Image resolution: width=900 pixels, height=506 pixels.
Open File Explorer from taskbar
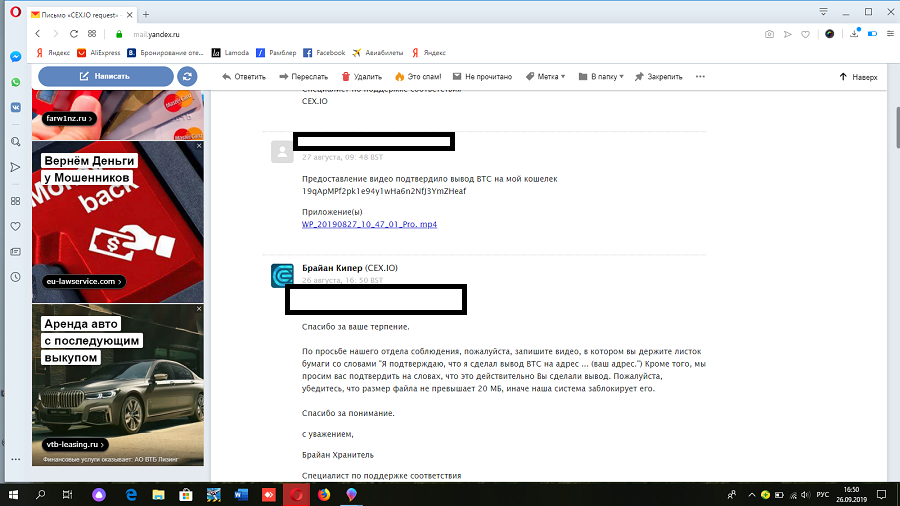158,495
